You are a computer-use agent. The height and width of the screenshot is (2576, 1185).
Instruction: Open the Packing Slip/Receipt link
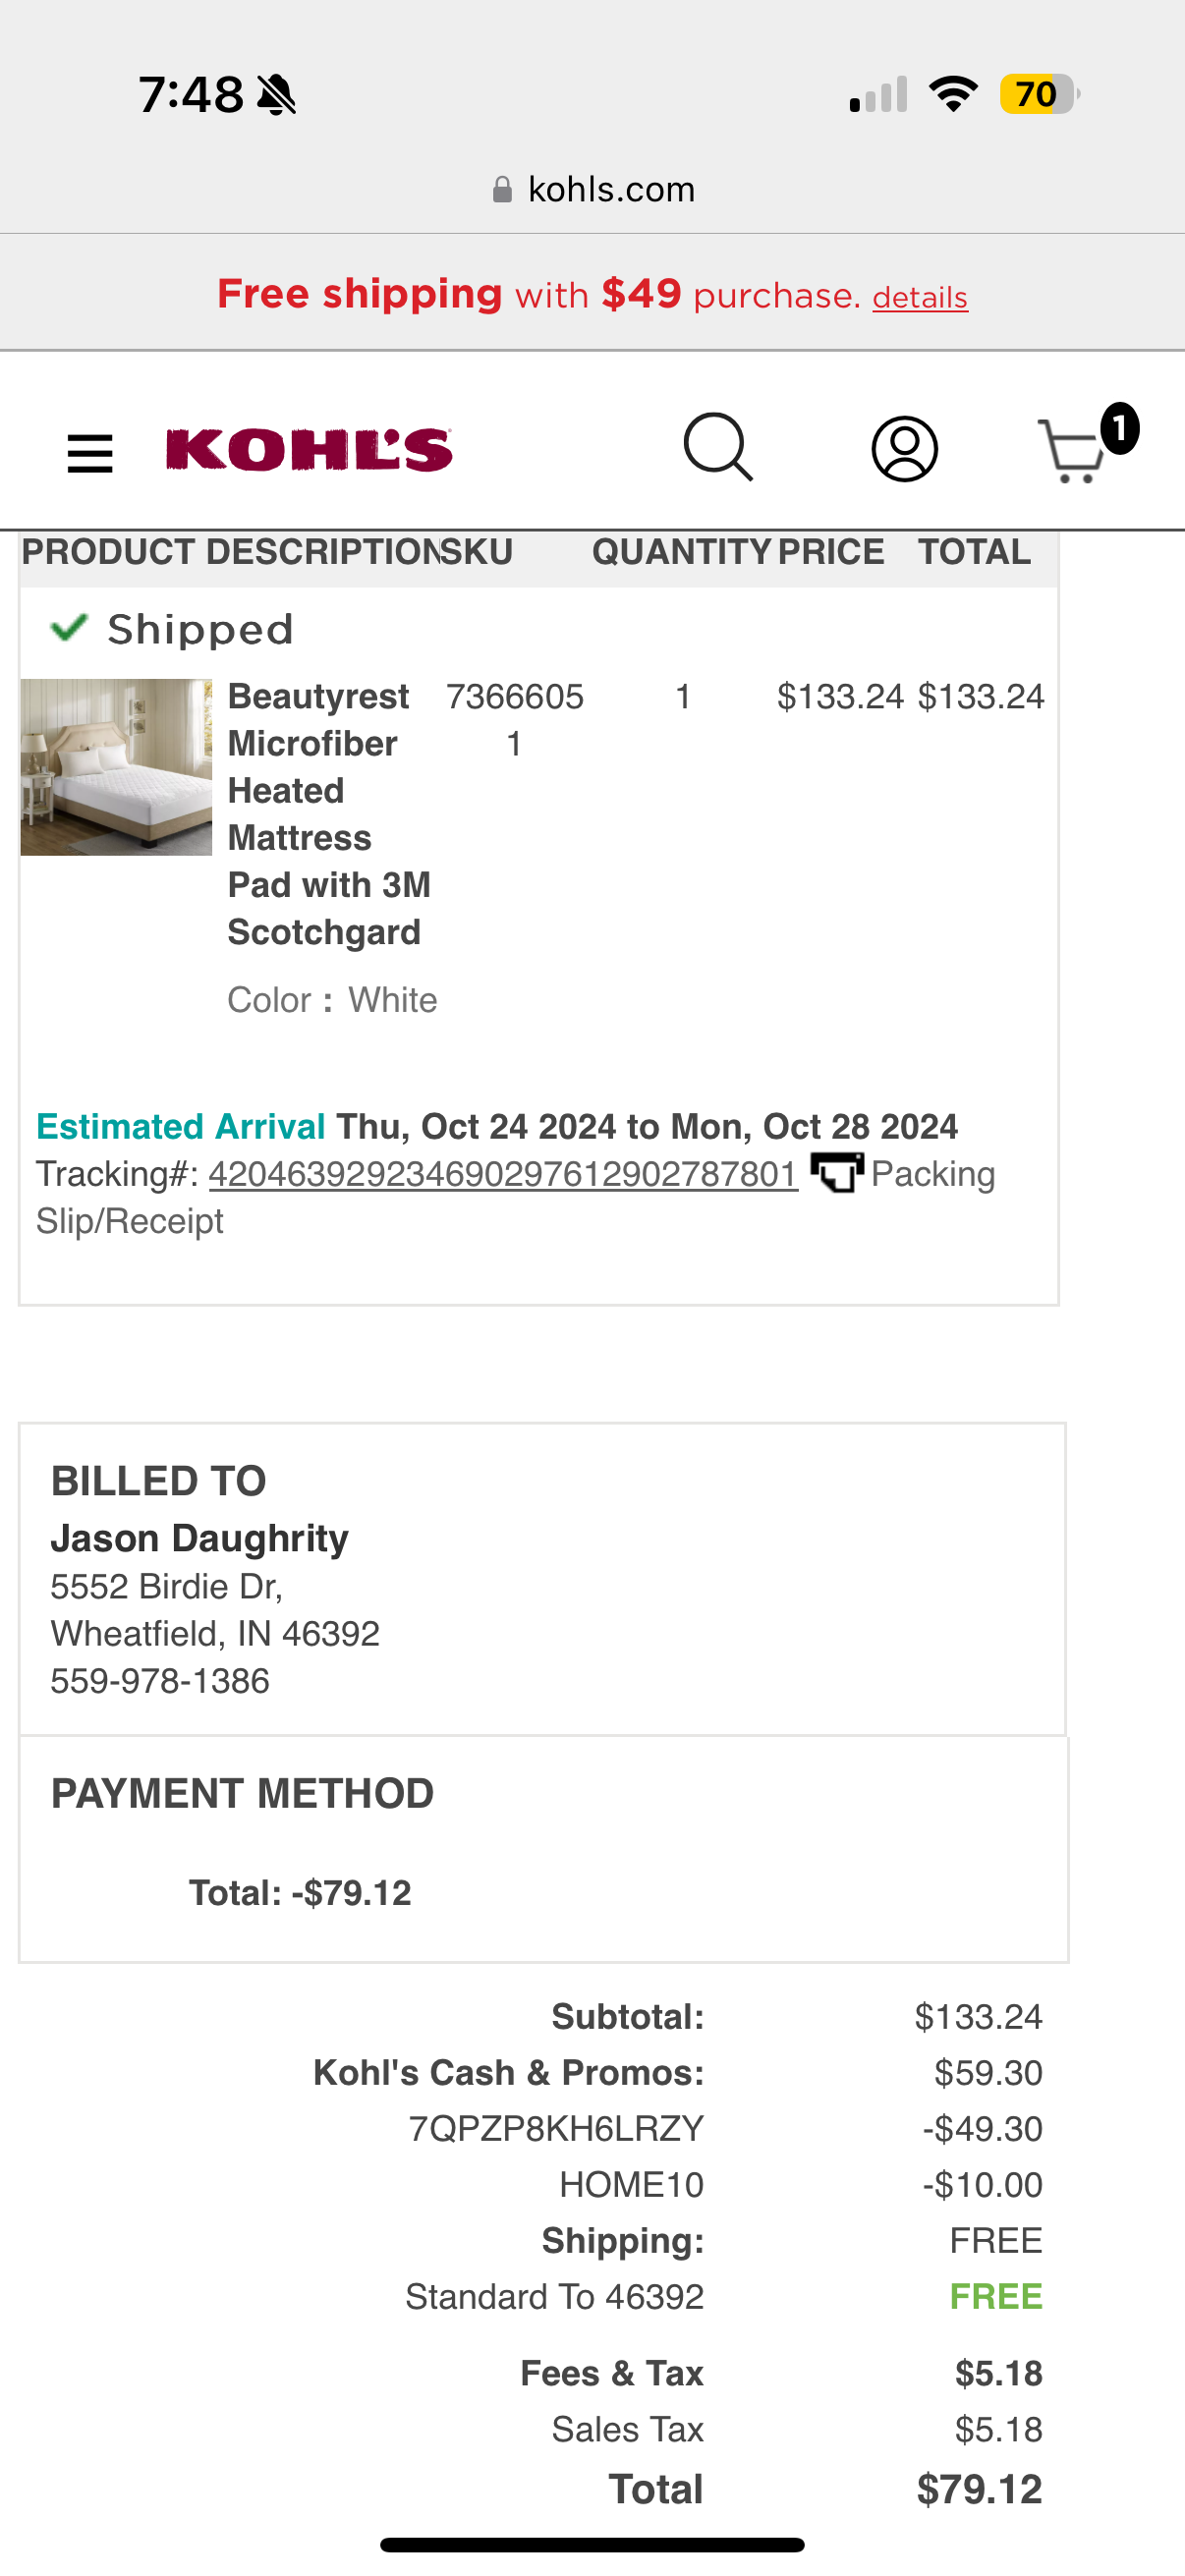(x=515, y=1197)
